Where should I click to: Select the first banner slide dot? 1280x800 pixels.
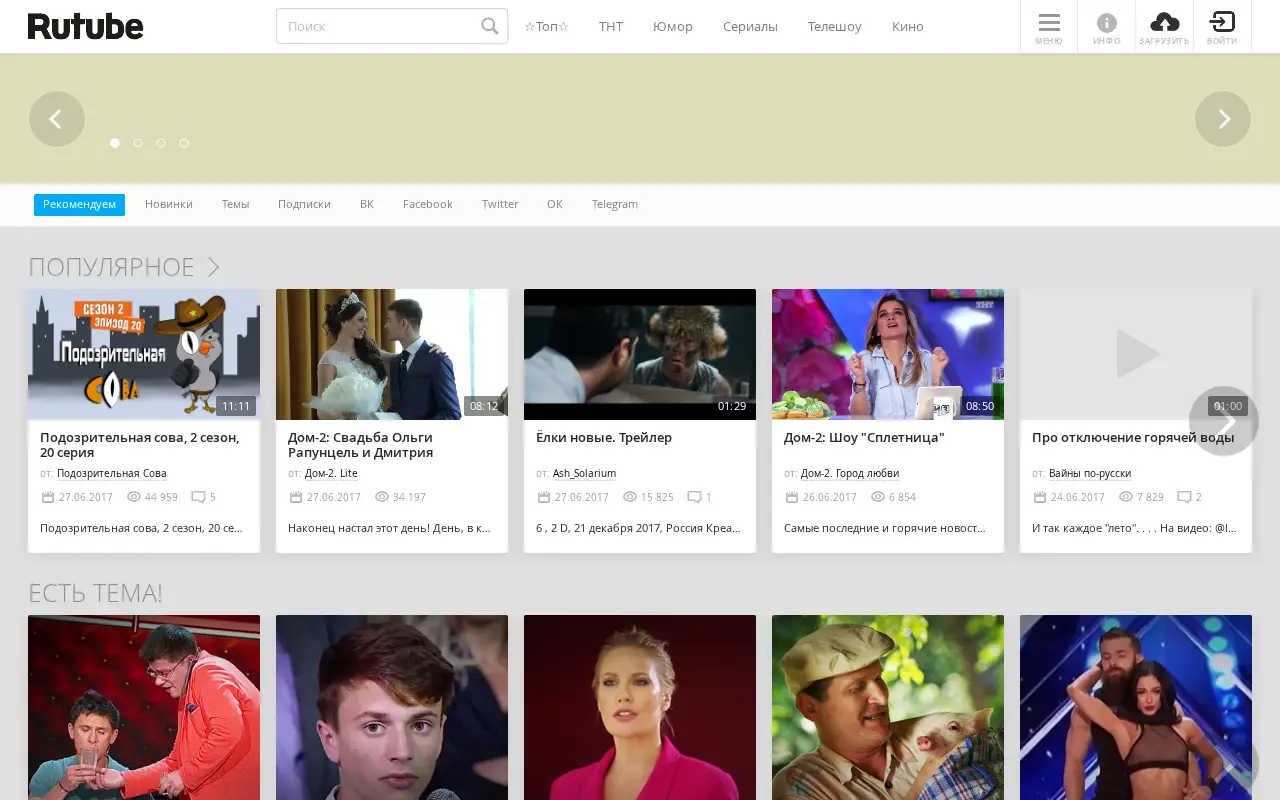115,143
